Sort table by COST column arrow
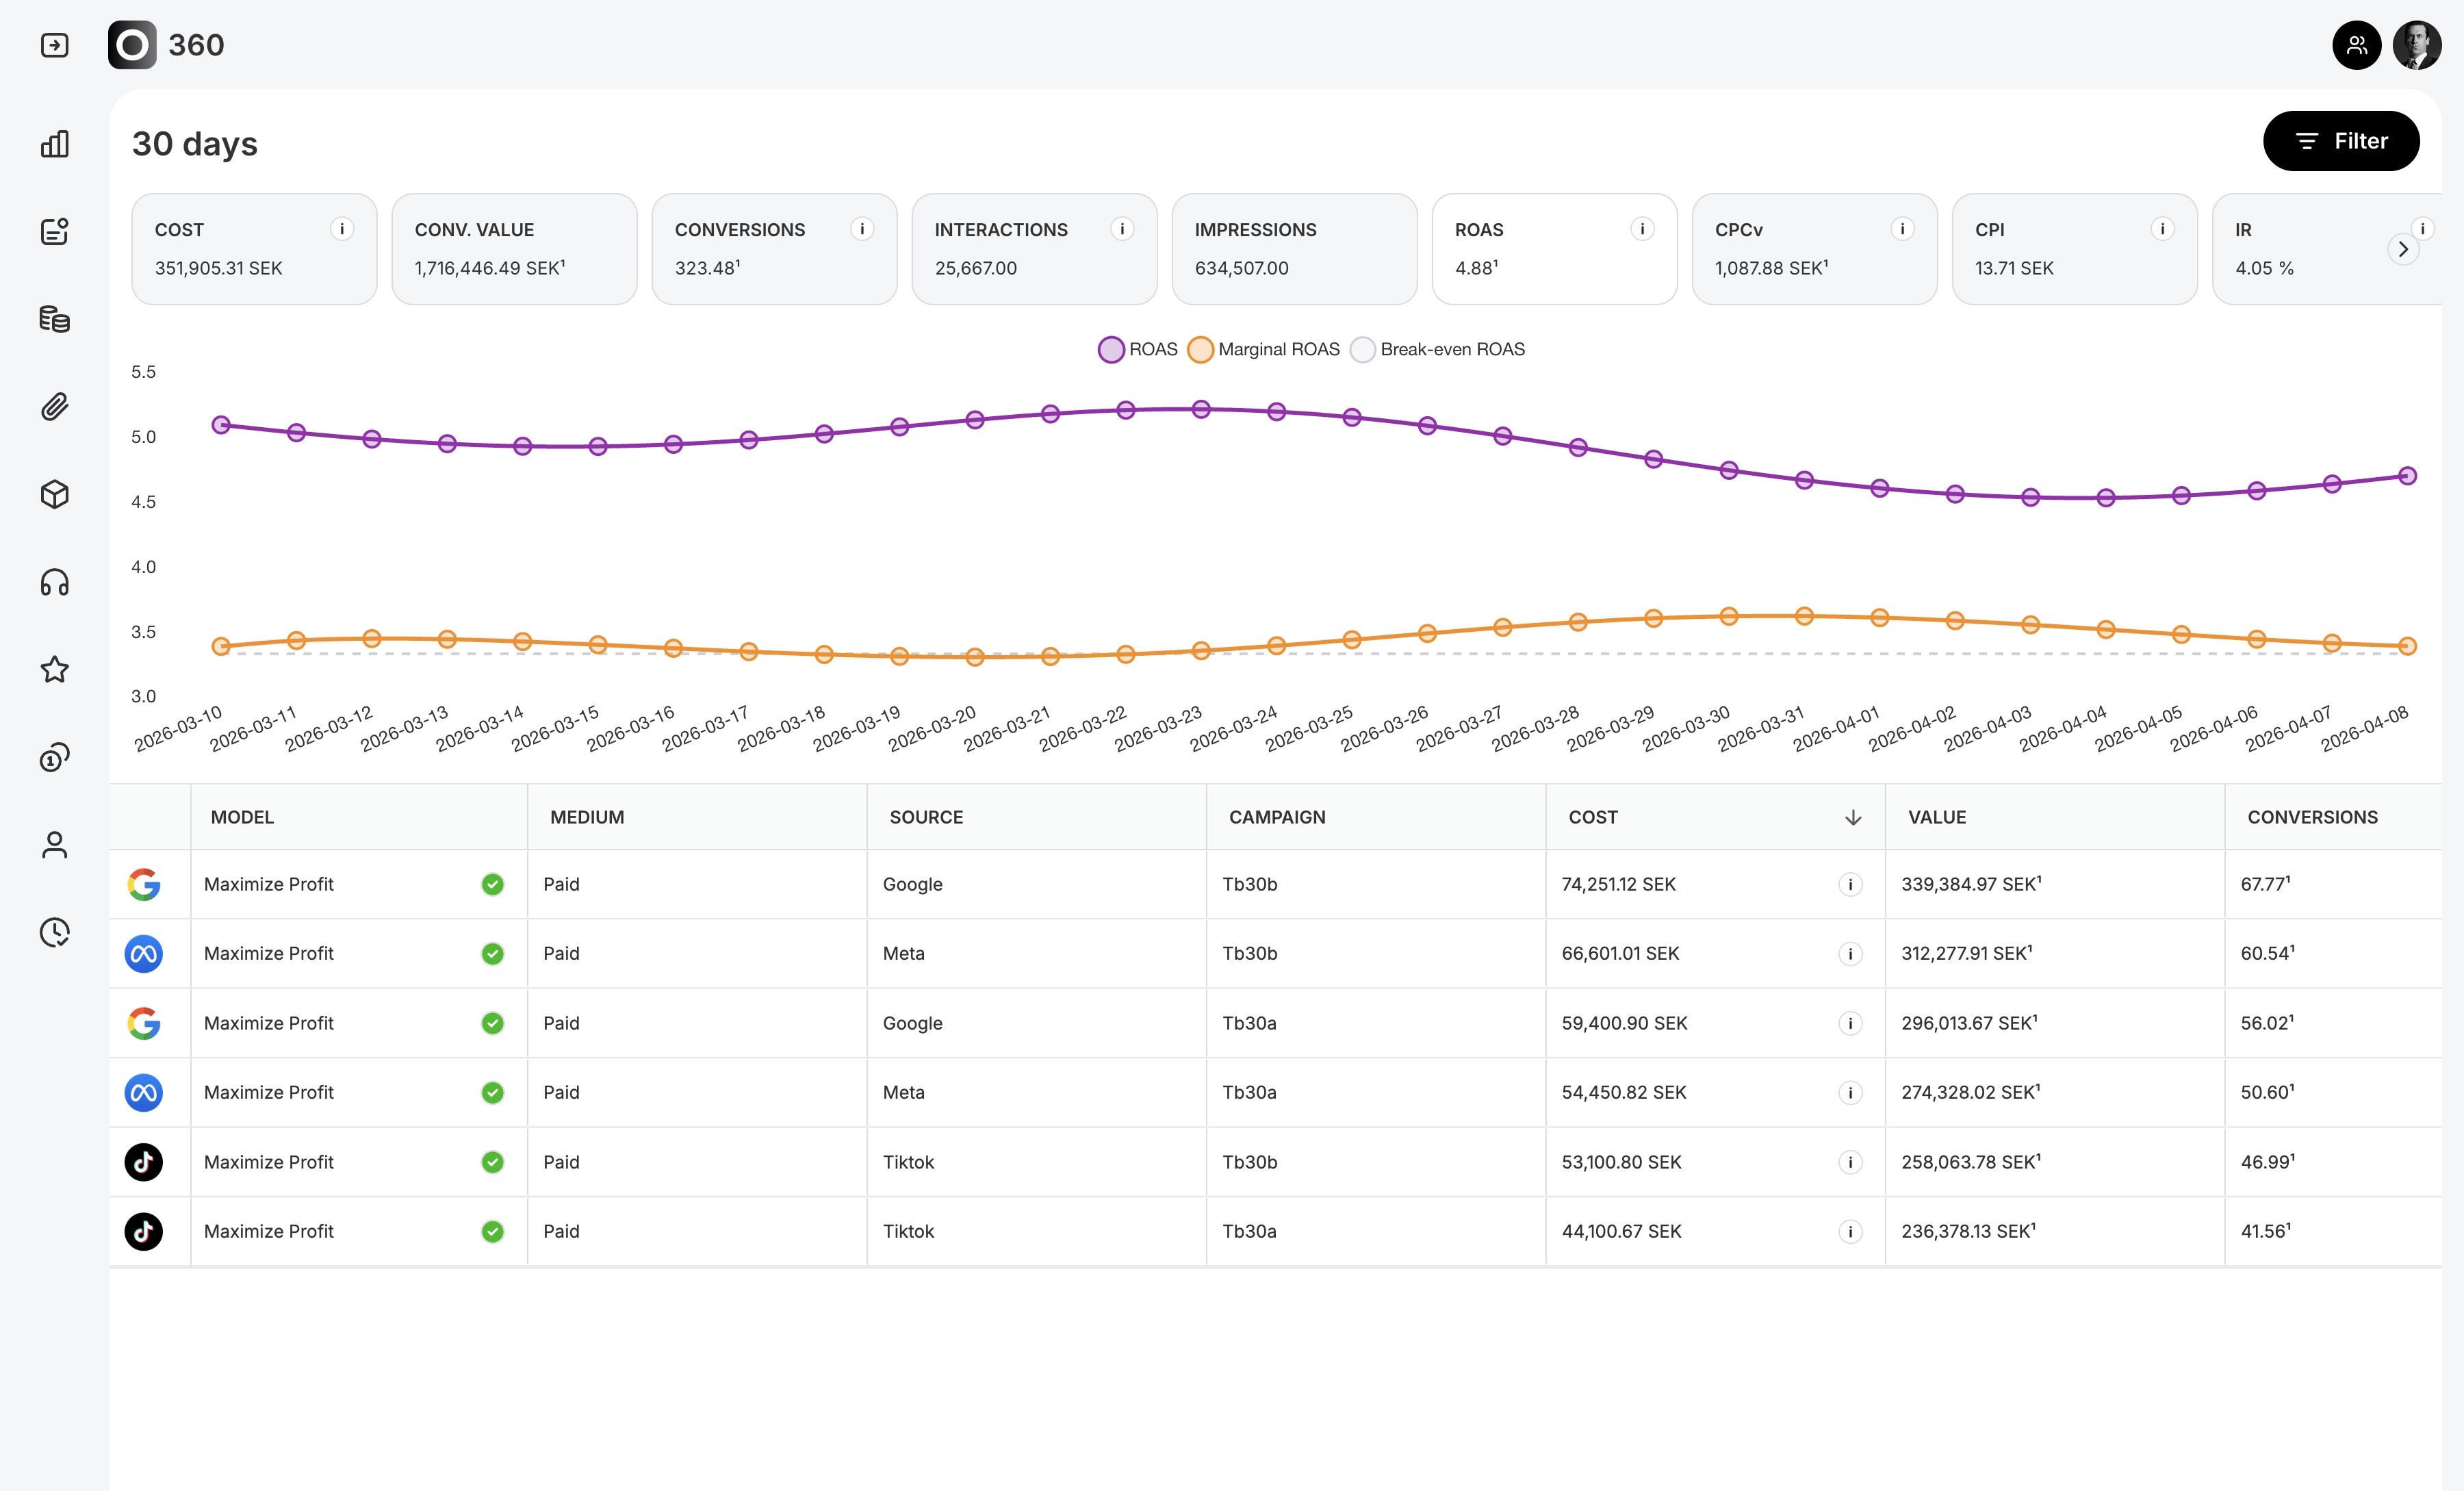Viewport: 2464px width, 1491px height. coord(1852,817)
